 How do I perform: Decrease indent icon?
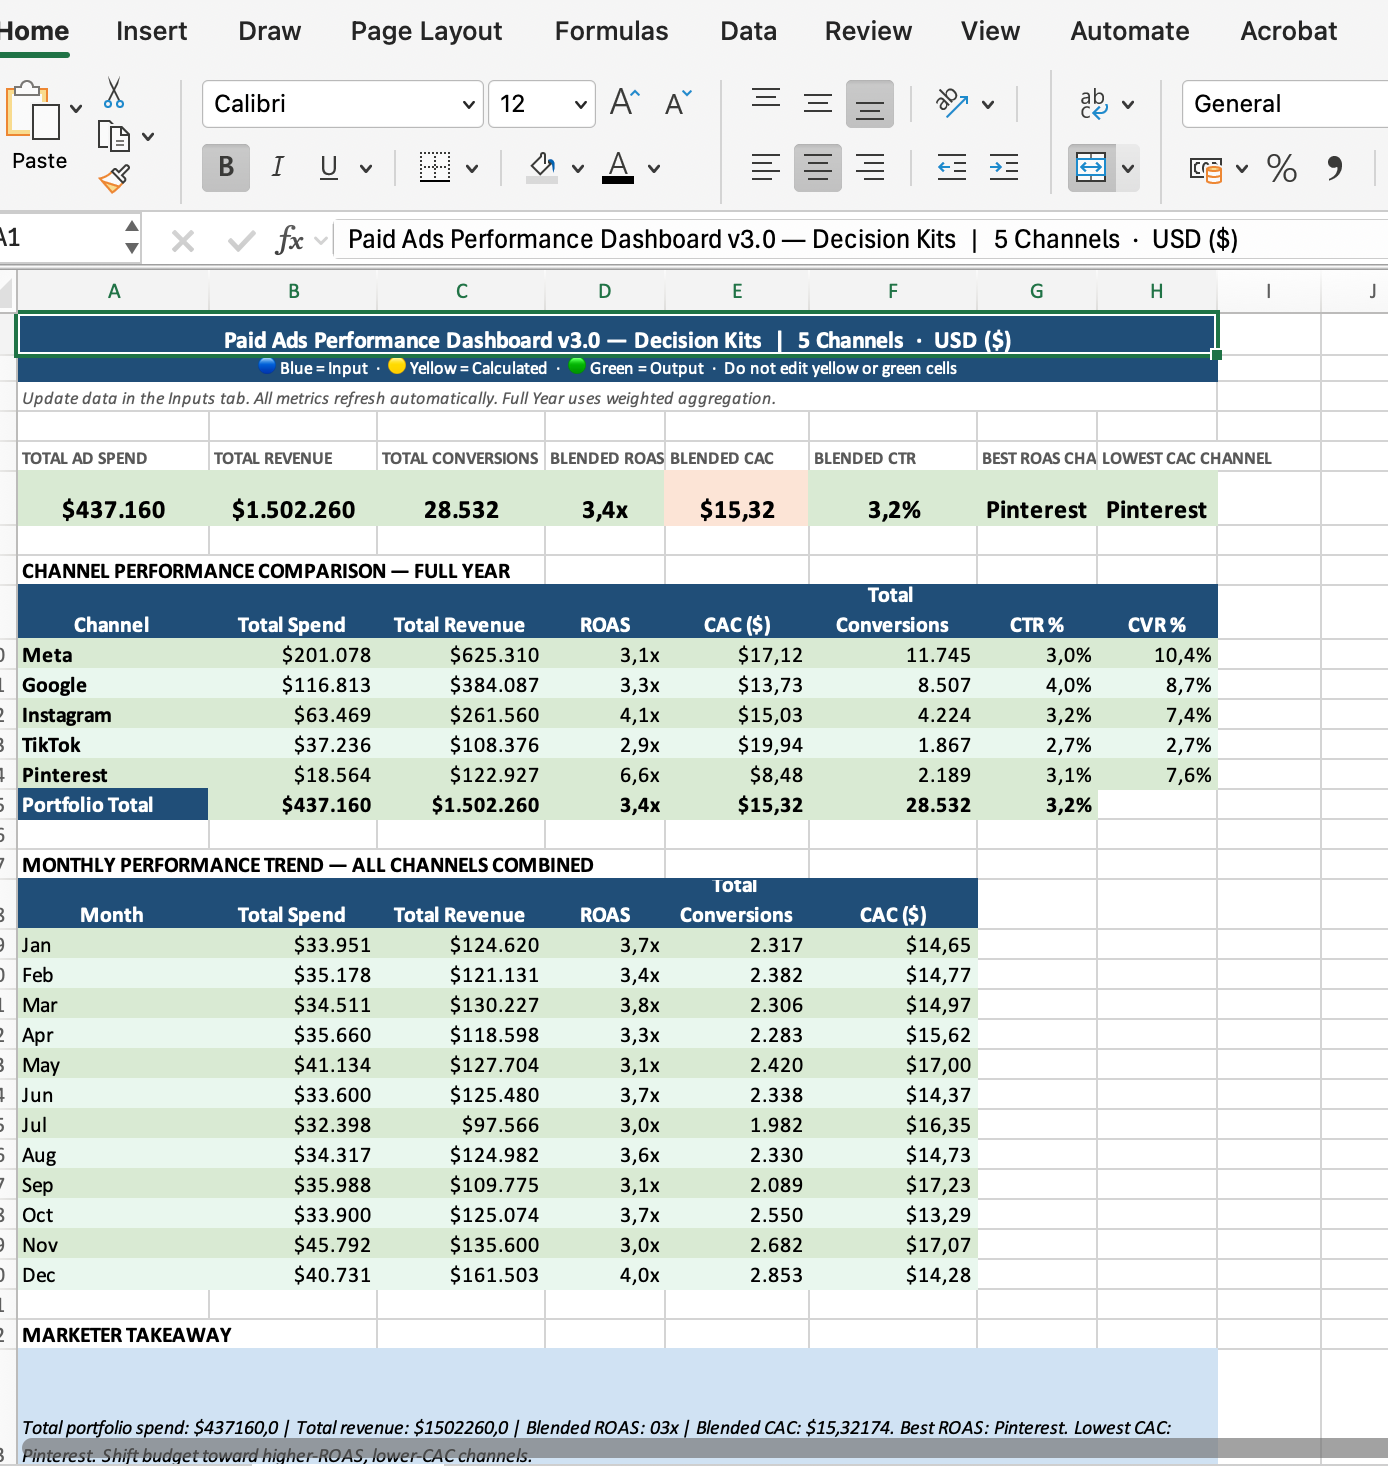click(x=952, y=167)
